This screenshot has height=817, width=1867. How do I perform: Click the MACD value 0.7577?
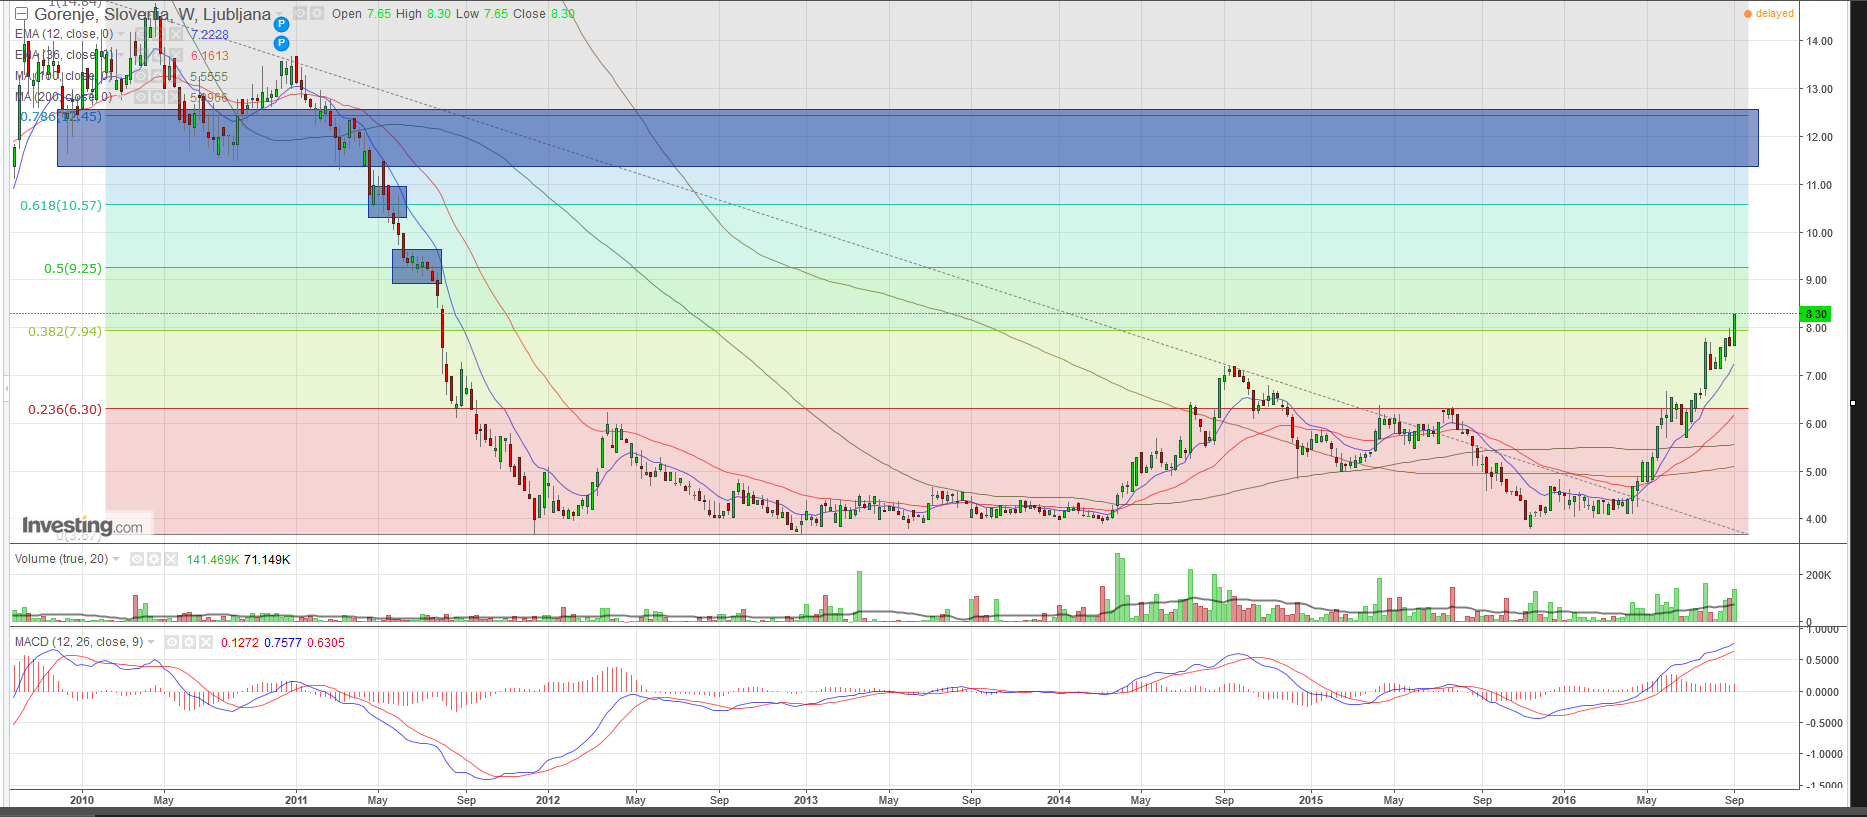click(x=283, y=643)
